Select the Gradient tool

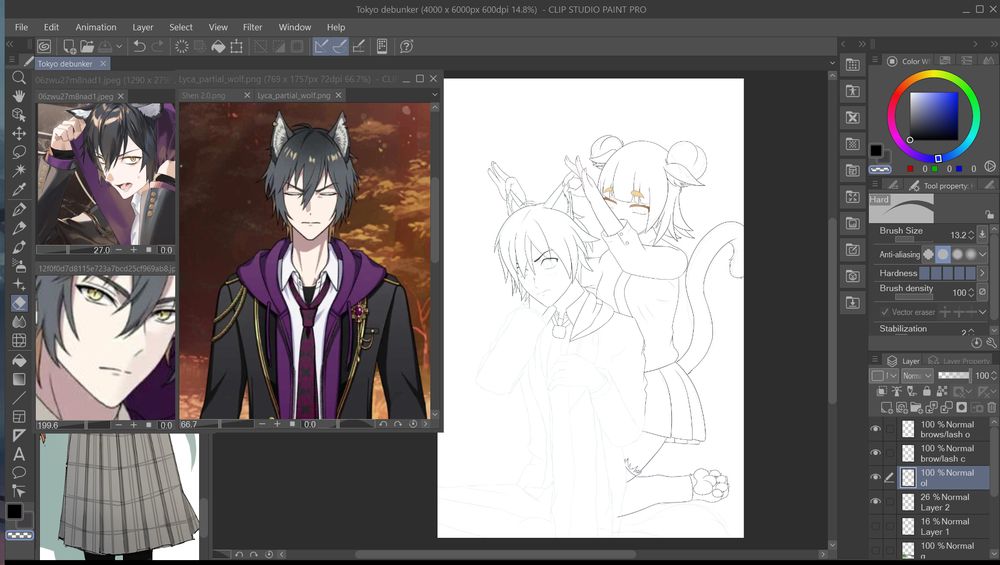(x=19, y=379)
